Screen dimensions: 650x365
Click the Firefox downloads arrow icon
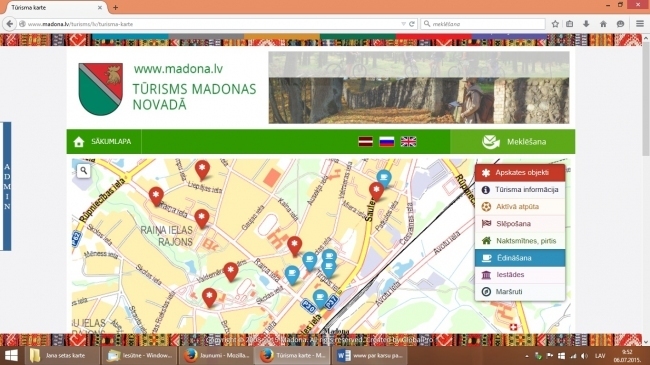(x=586, y=24)
